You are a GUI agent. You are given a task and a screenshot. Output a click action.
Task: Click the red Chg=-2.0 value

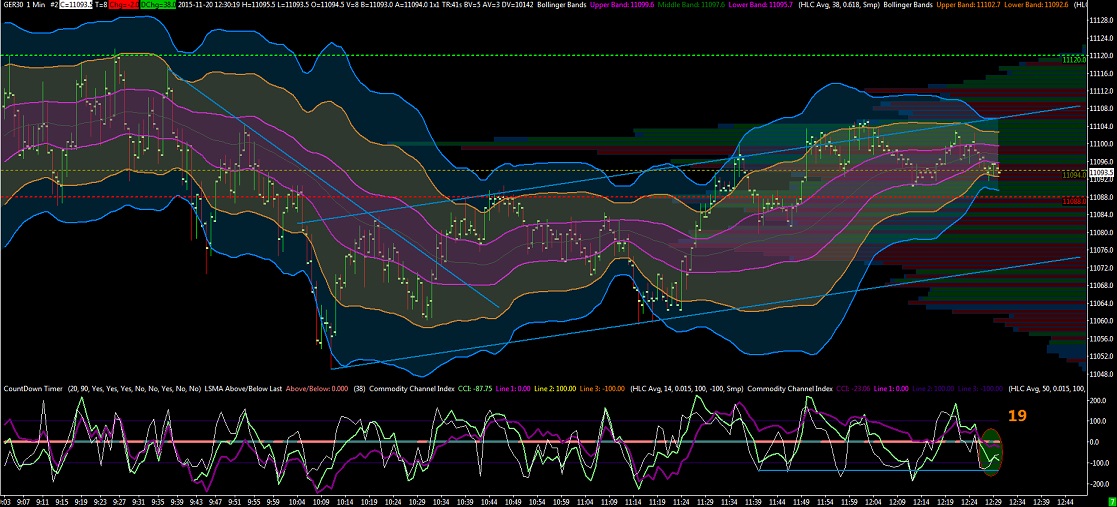point(125,4)
